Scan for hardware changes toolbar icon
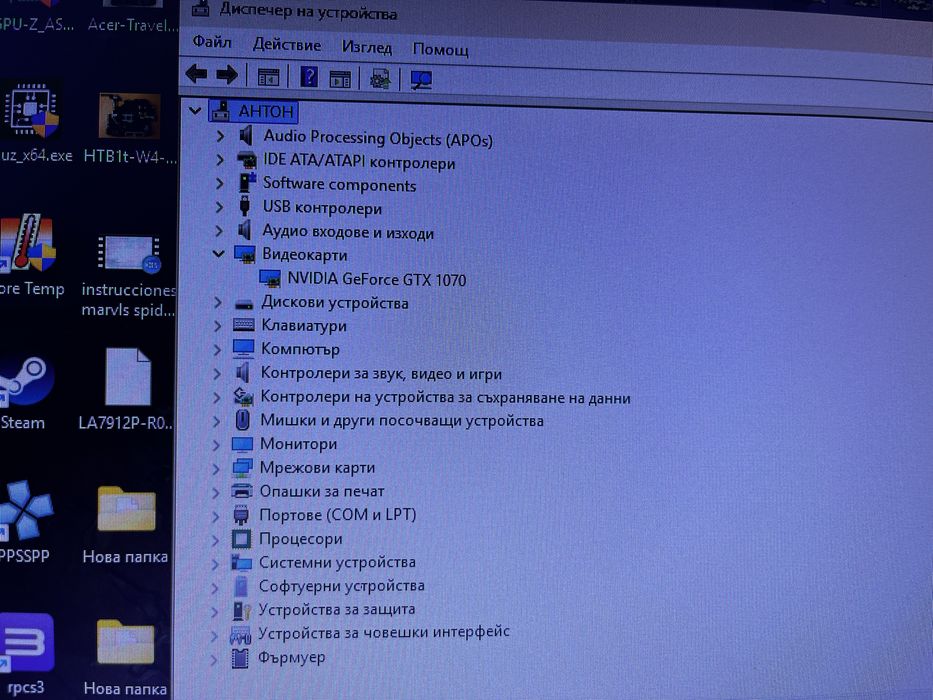The width and height of the screenshot is (933, 700). (421, 80)
